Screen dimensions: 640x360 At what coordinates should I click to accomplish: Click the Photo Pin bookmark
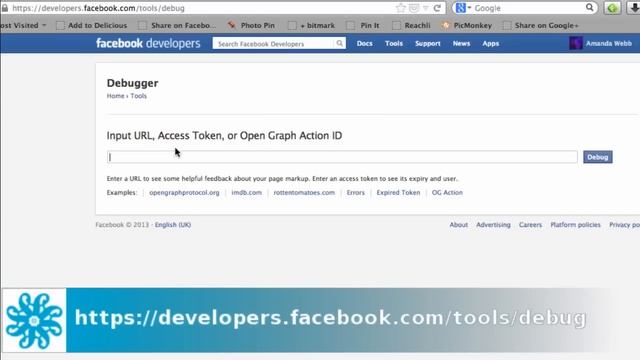(x=251, y=25)
